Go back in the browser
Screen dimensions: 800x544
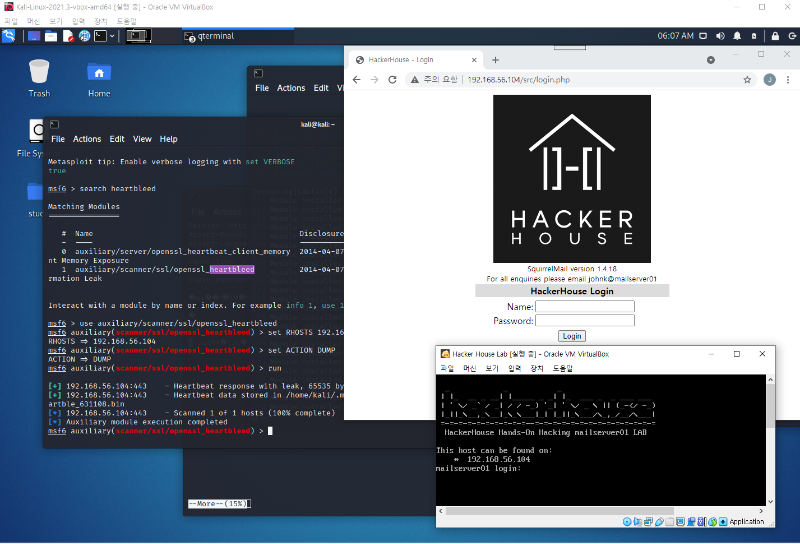[x=357, y=80]
